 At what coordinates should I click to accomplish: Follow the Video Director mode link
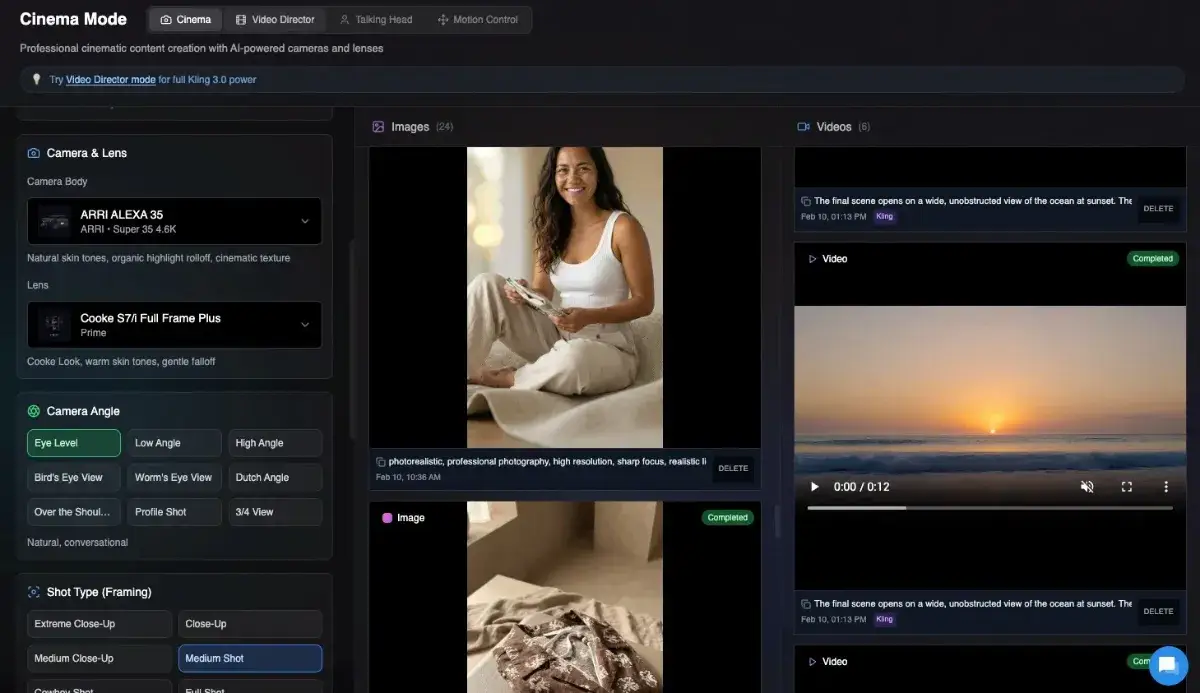[x=110, y=80]
